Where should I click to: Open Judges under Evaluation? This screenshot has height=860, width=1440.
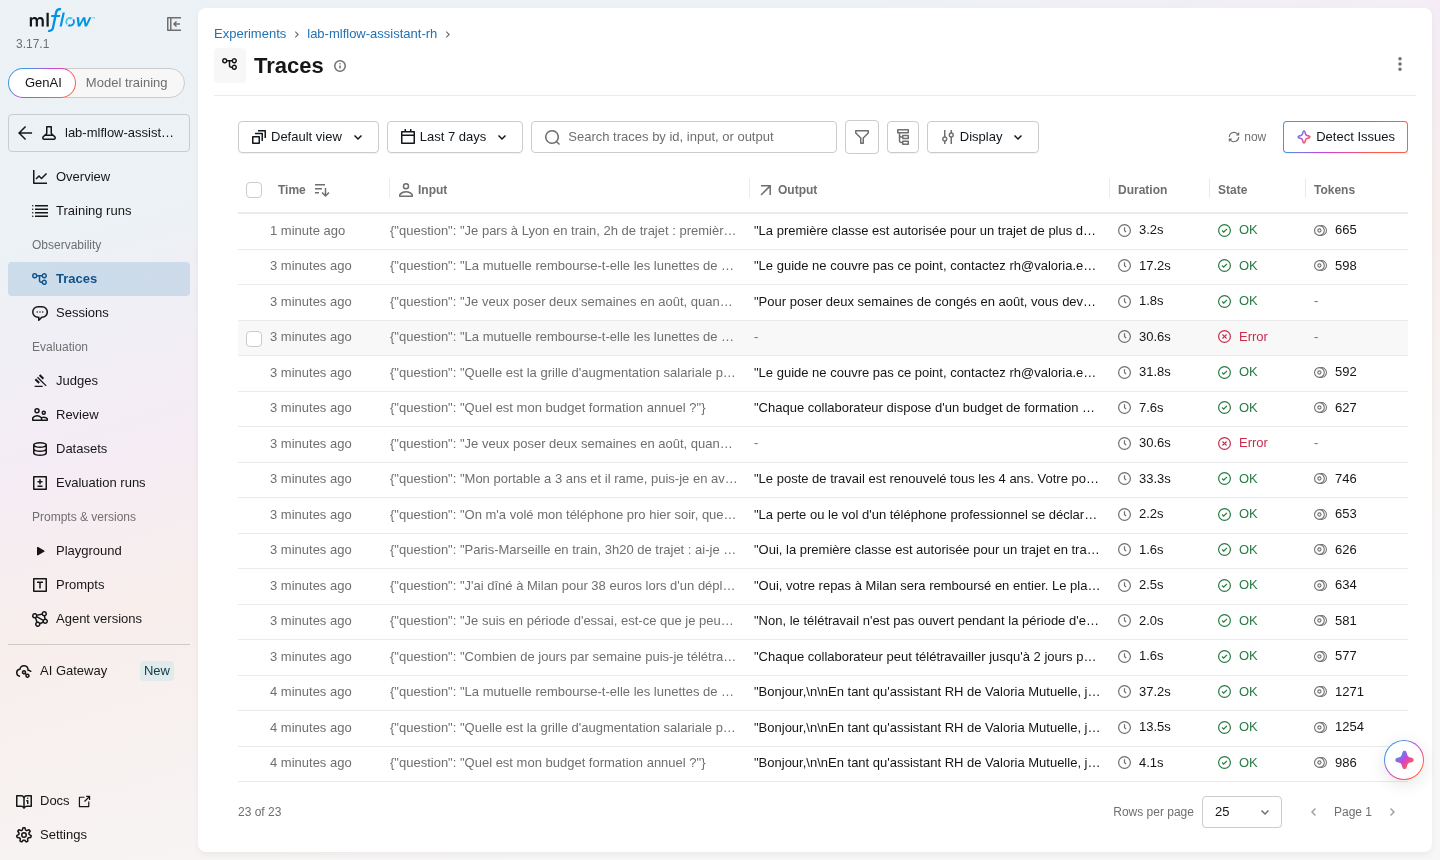point(98,381)
